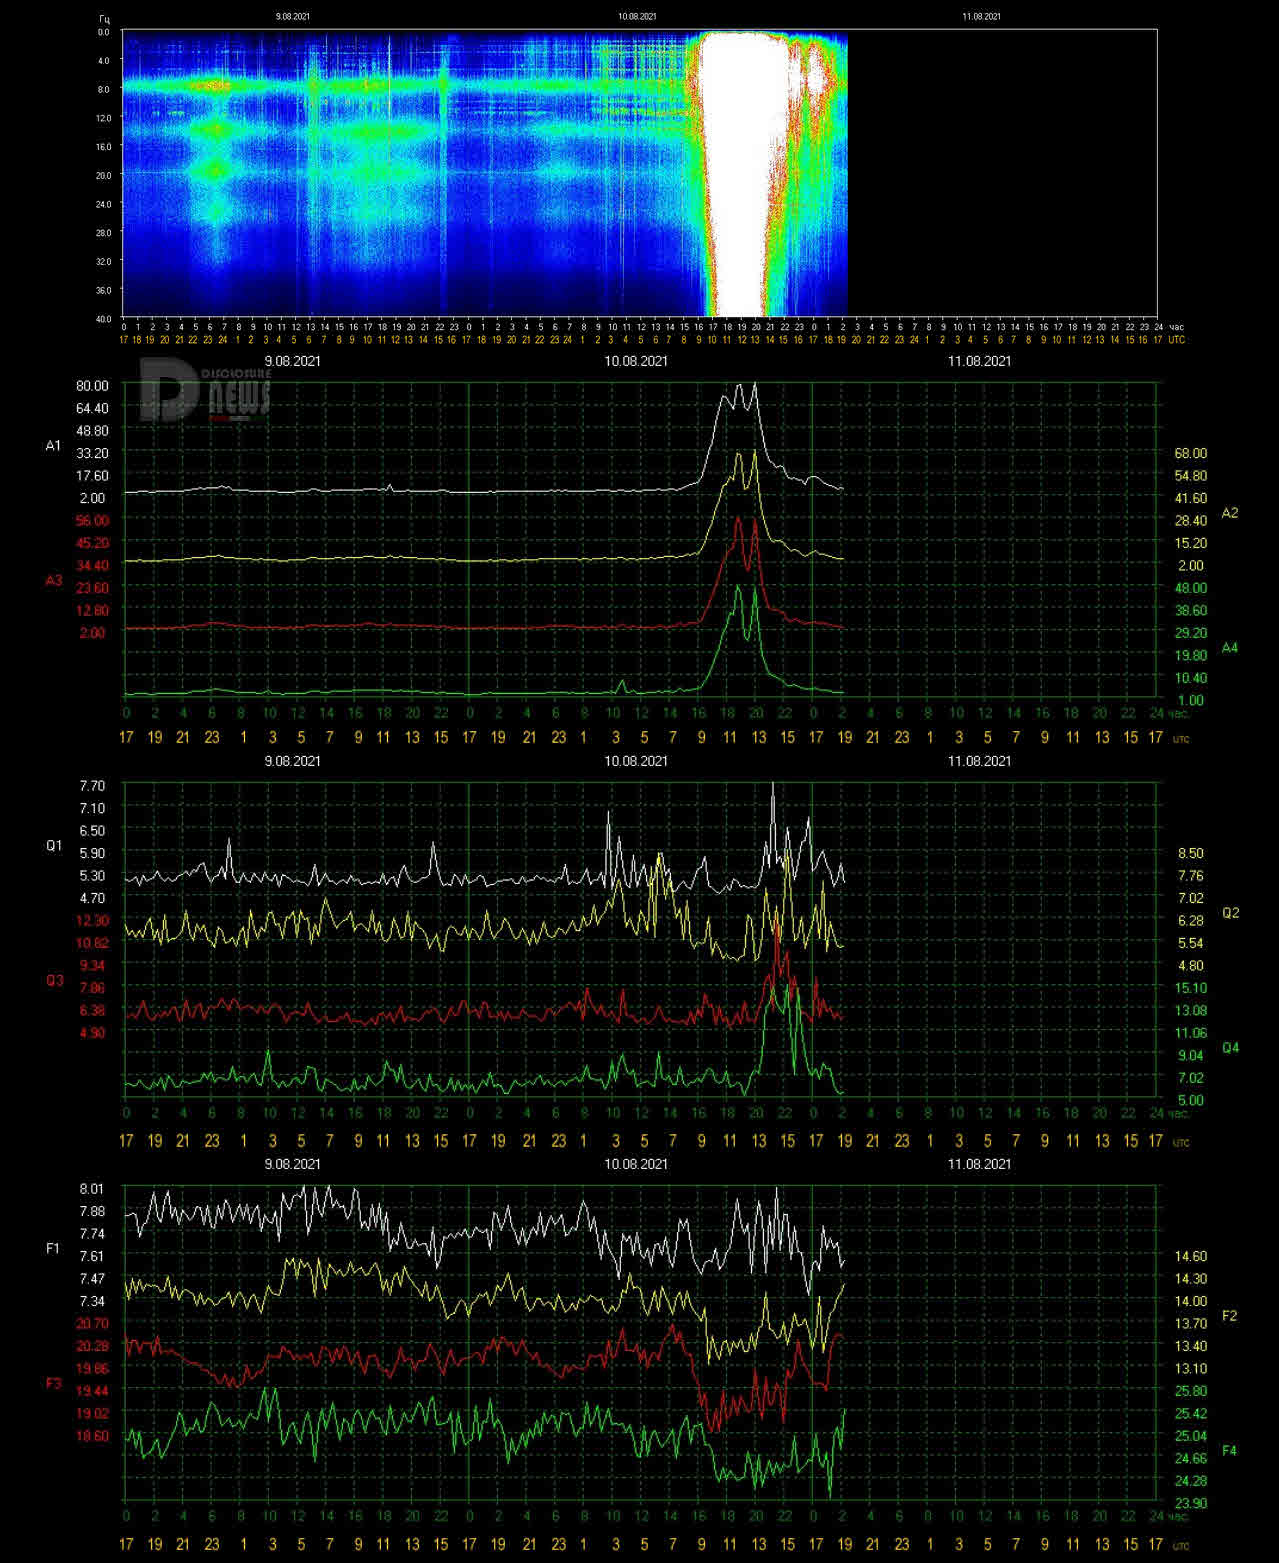Pick the F1 frequency series label
This screenshot has width=1279, height=1563.
click(x=54, y=1248)
